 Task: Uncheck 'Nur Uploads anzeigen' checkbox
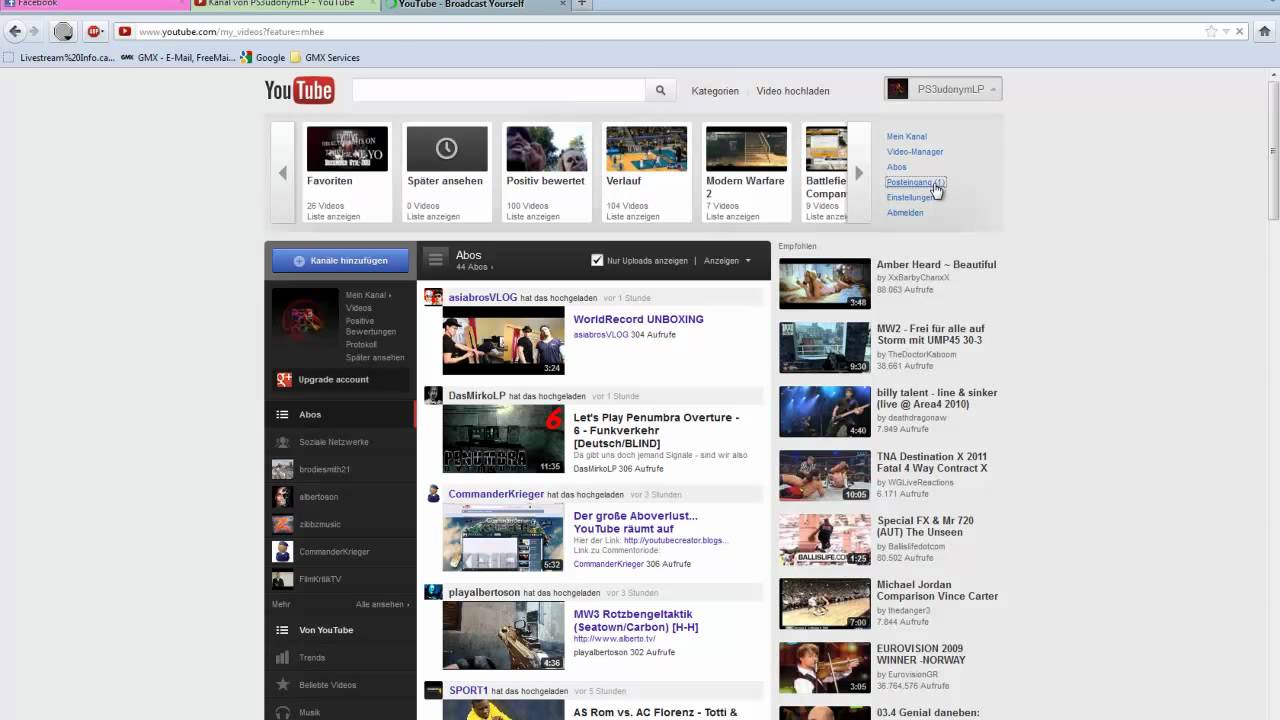(x=597, y=260)
